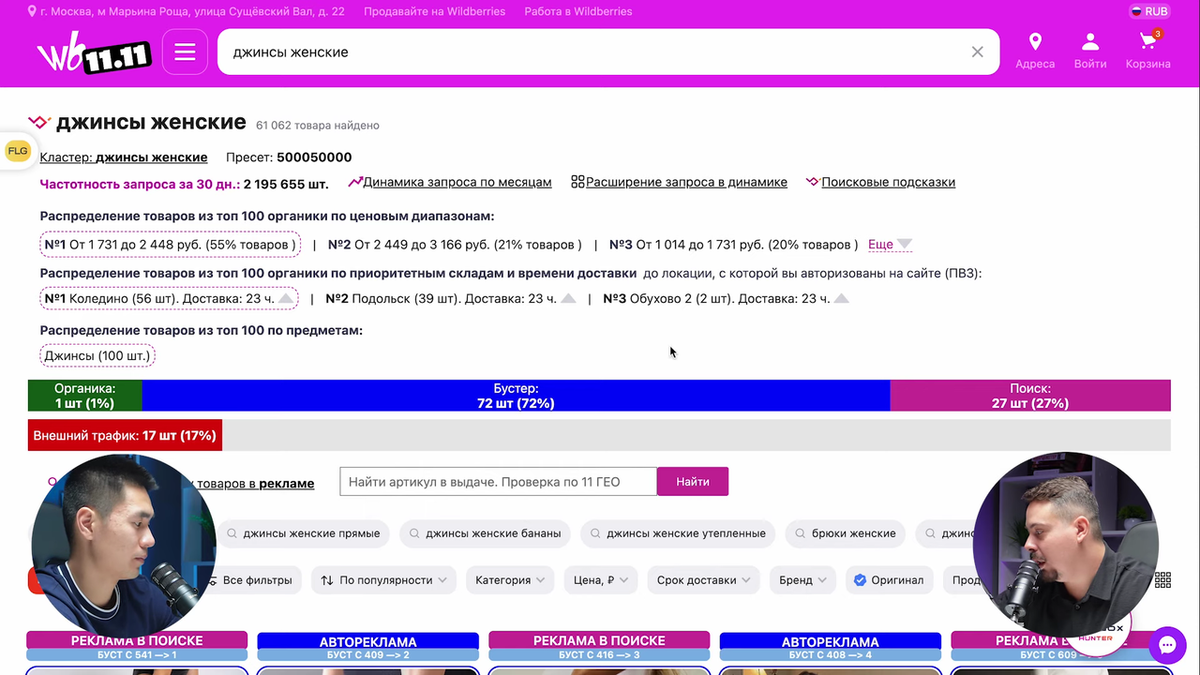Open the Wildberries 11.11 logo homepage
1200x675 pixels.
click(94, 52)
